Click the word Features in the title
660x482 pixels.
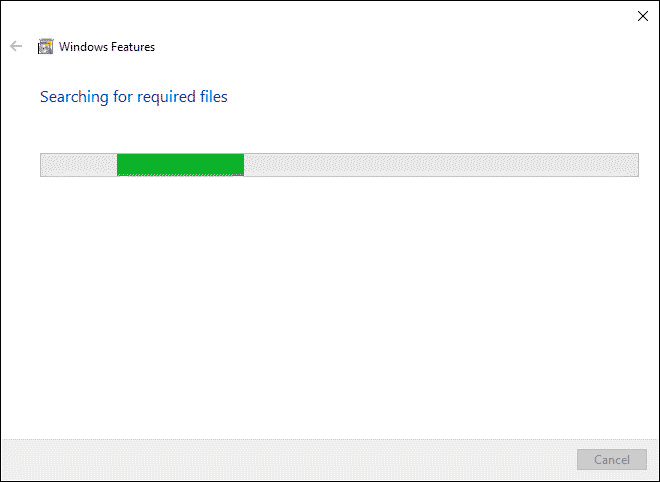click(x=133, y=47)
